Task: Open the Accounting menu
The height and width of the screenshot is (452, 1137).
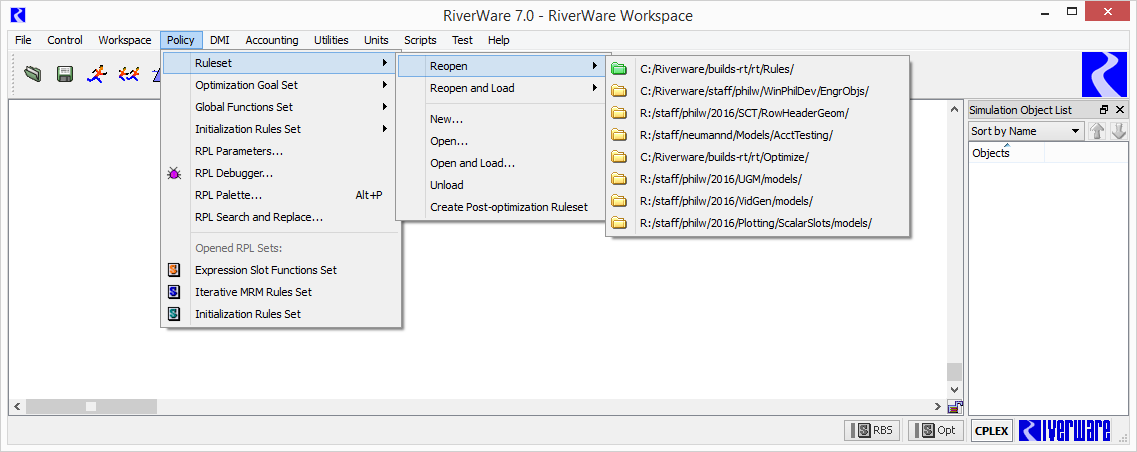Action: click(x=272, y=40)
